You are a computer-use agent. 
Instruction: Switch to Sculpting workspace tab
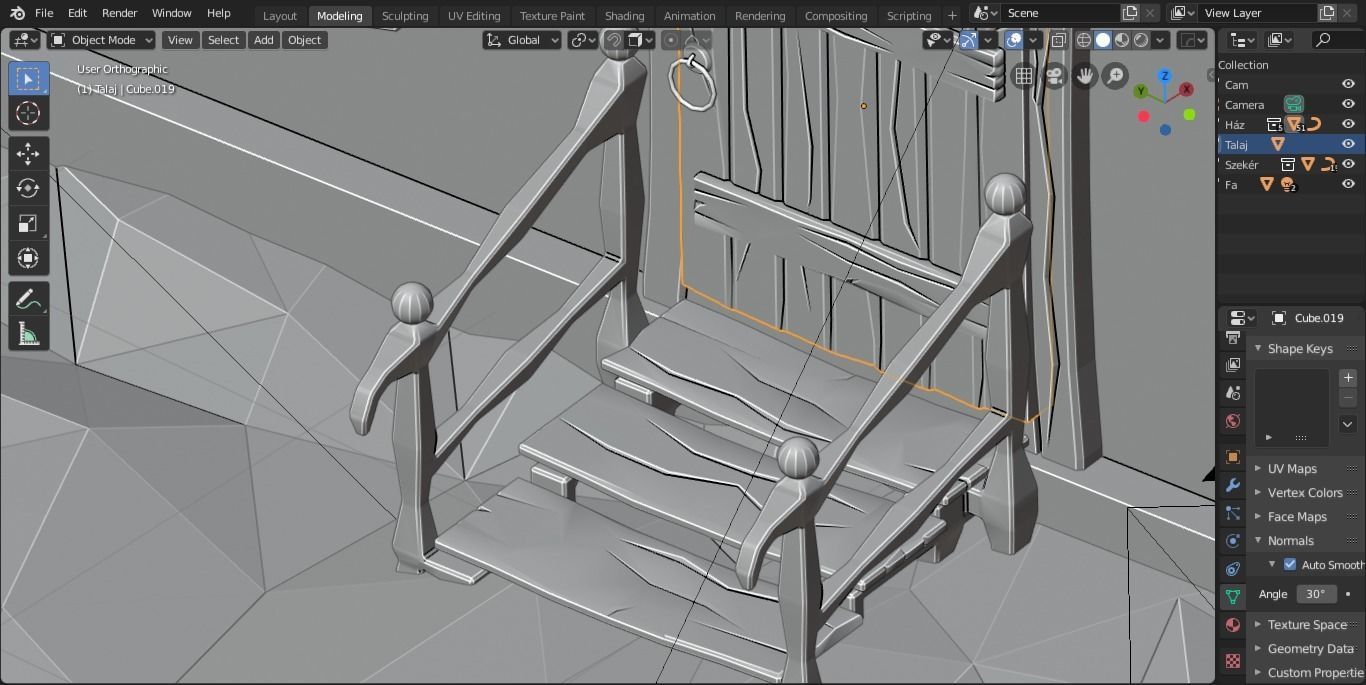pyautogui.click(x=405, y=16)
